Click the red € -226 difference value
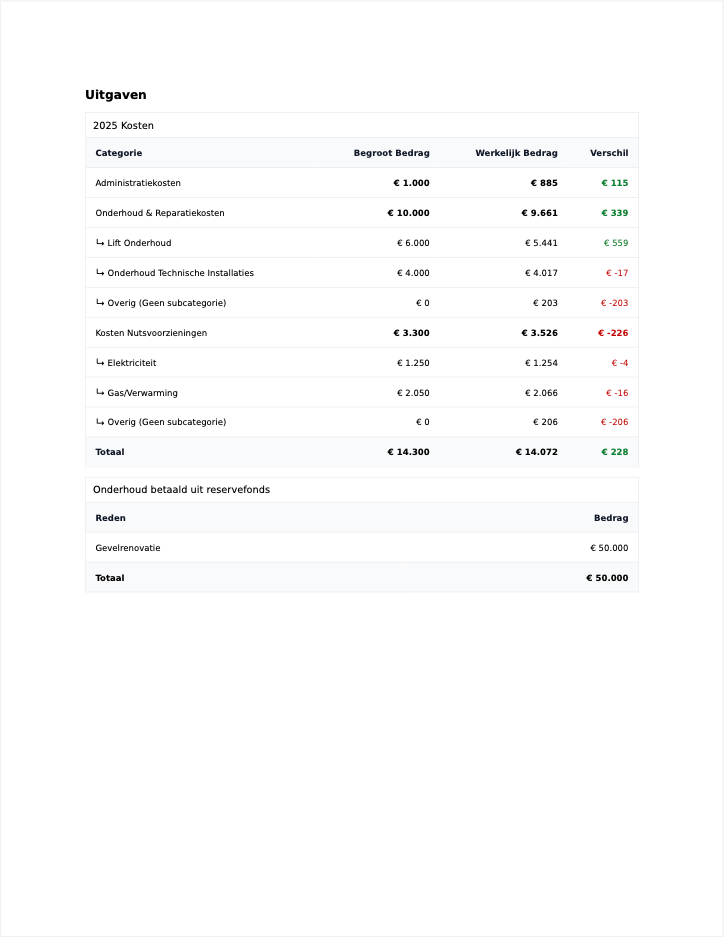Viewport: 724px width, 937px height. click(x=613, y=333)
